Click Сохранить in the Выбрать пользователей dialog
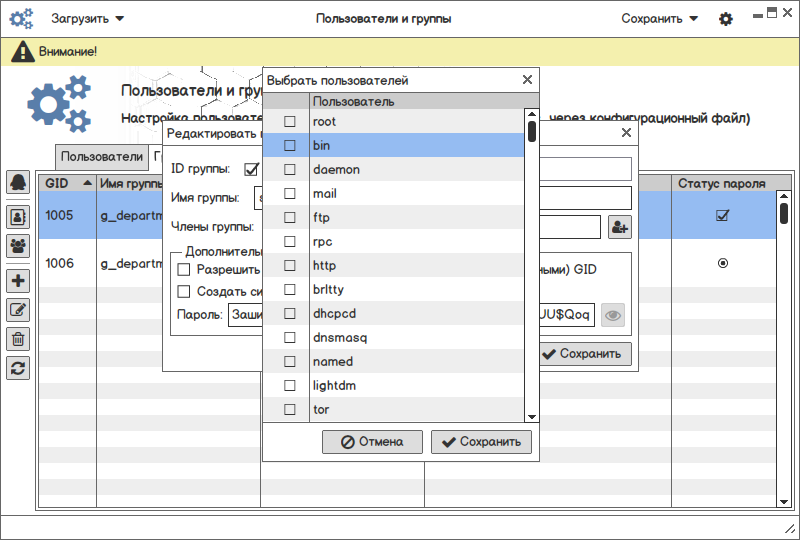Viewport: 800px width, 540px height. point(481,442)
